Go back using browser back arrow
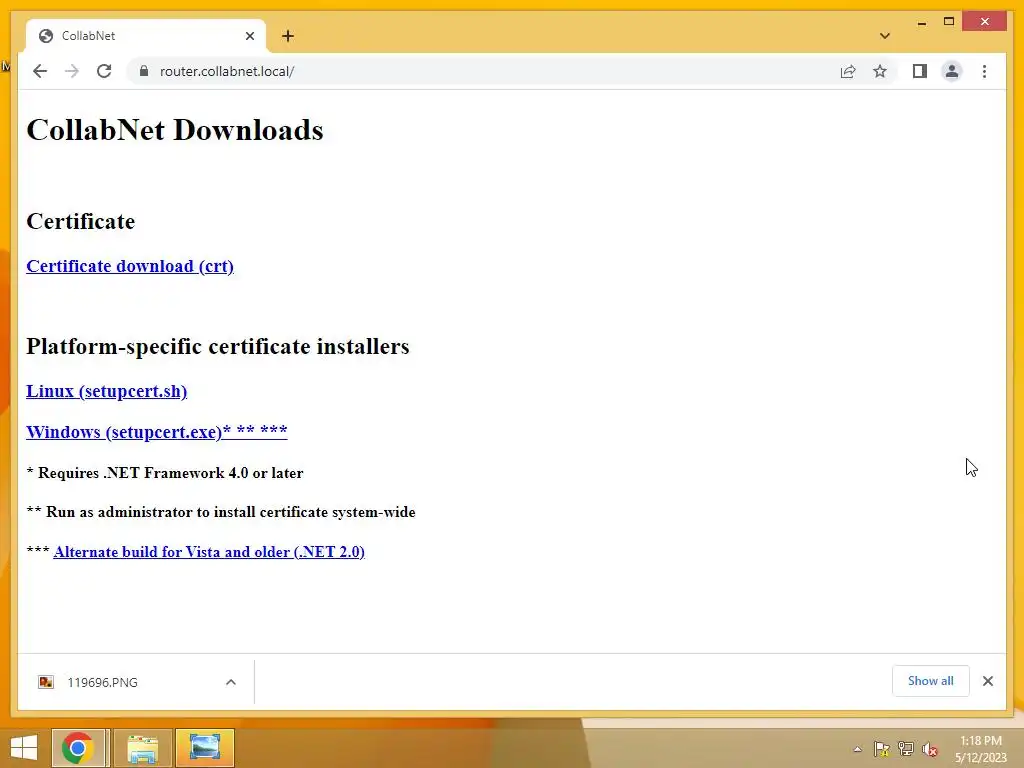 point(40,71)
